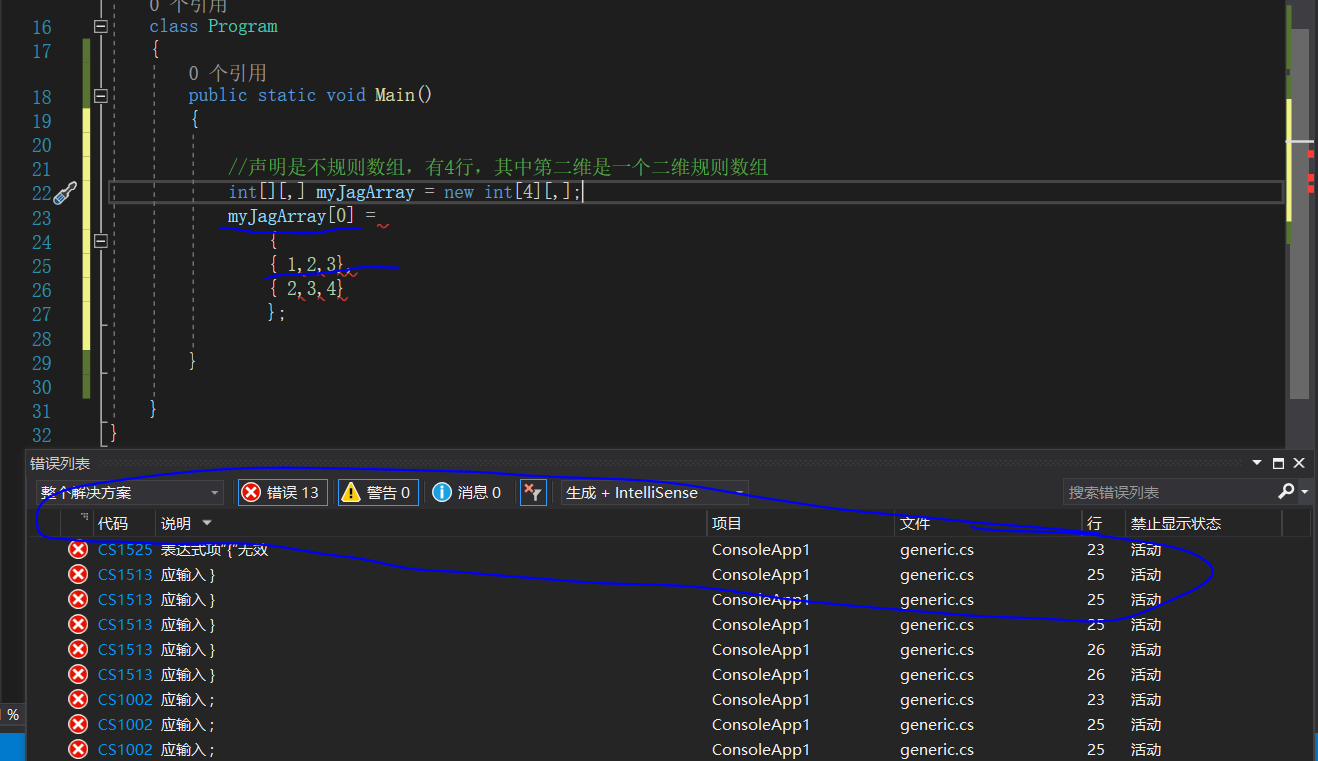The height and width of the screenshot is (761, 1318).
Task: Click line number 27 in the gutter
Action: point(41,313)
